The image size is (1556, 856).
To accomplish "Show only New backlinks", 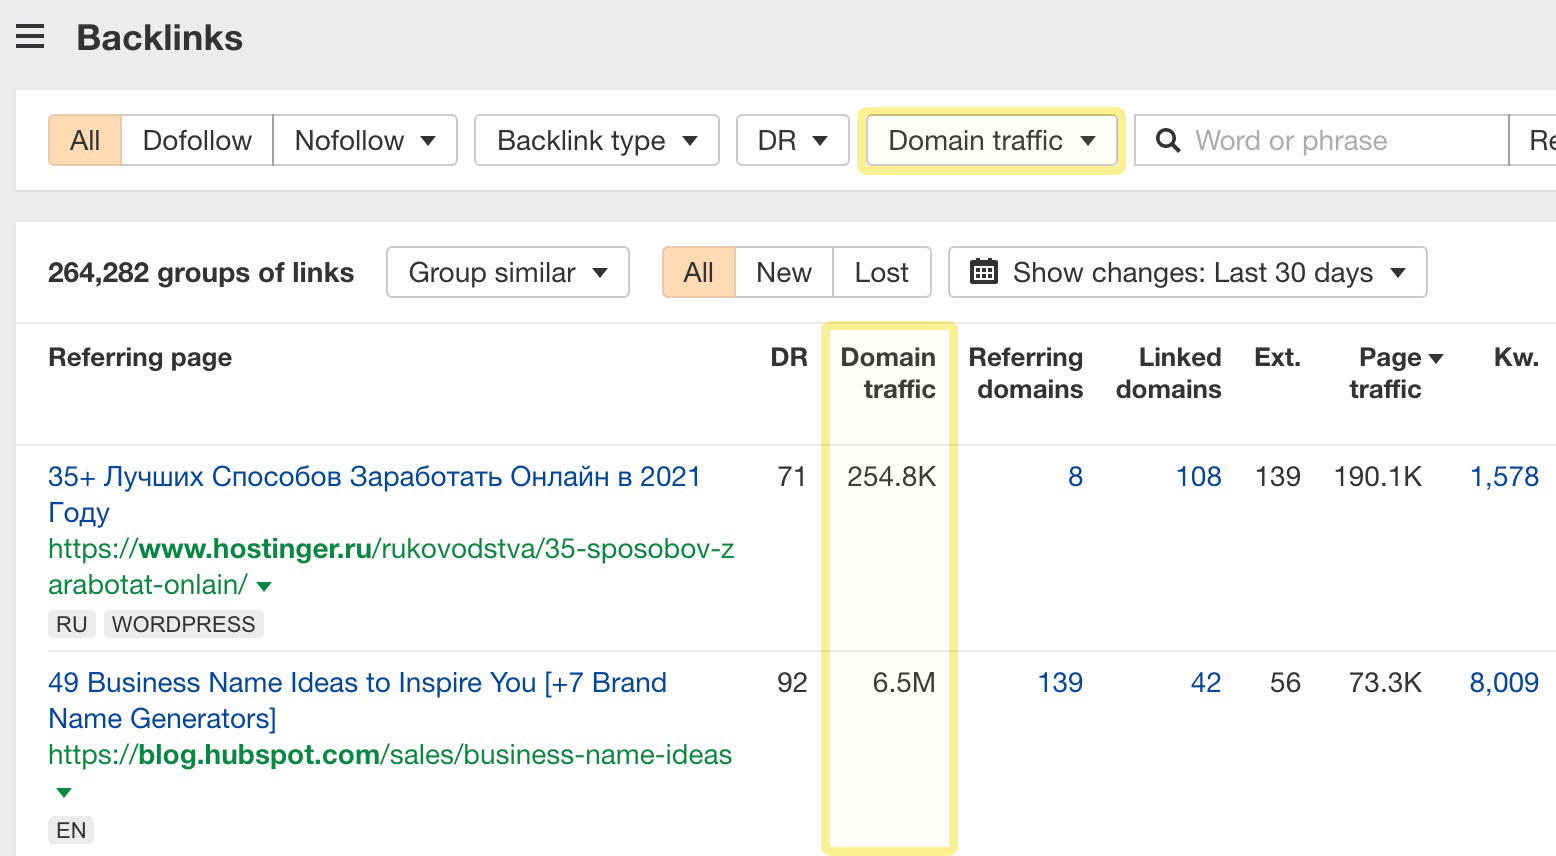I will (783, 273).
